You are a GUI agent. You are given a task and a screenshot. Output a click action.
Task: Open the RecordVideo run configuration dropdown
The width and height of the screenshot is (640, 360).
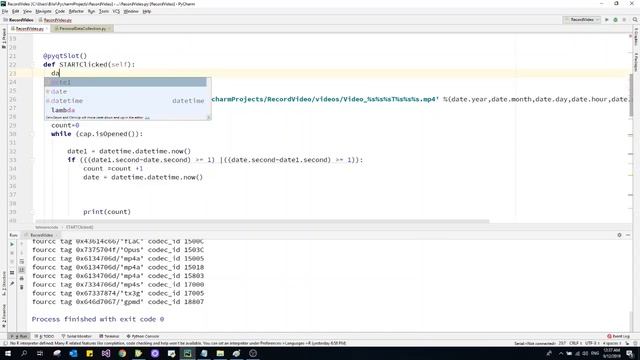coord(582,20)
